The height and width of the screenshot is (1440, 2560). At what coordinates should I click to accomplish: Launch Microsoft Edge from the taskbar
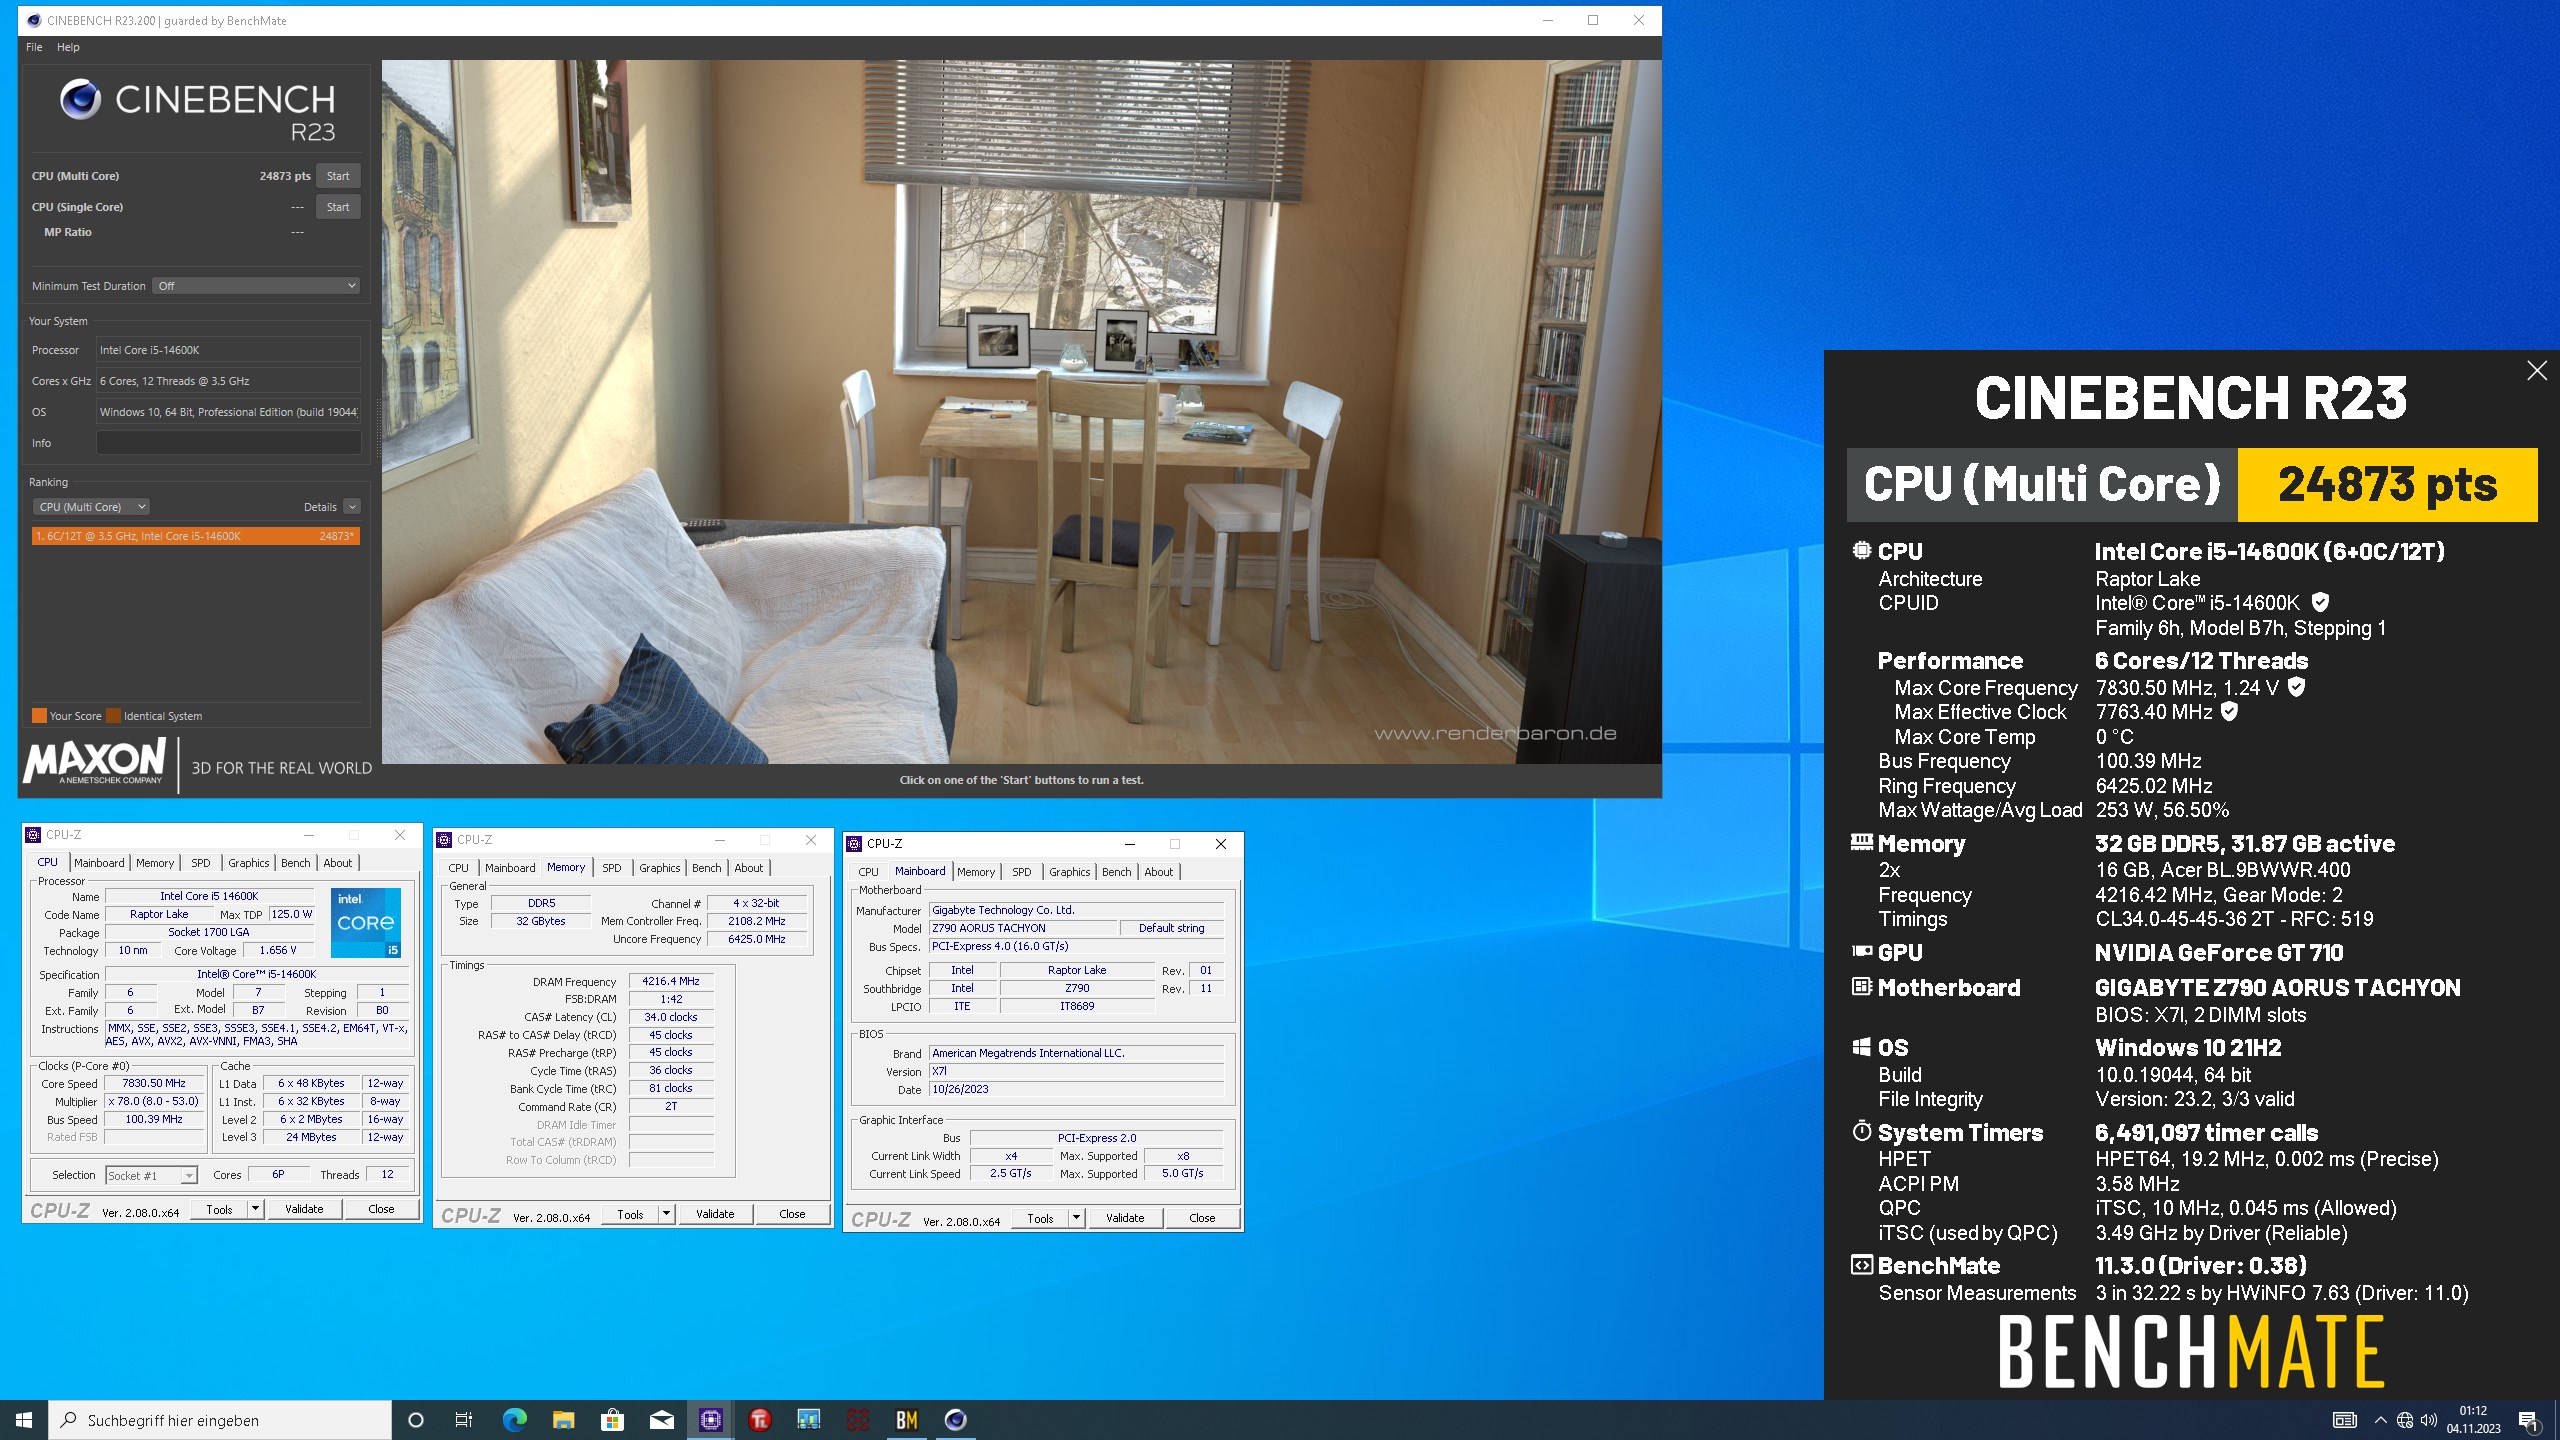(x=514, y=1420)
